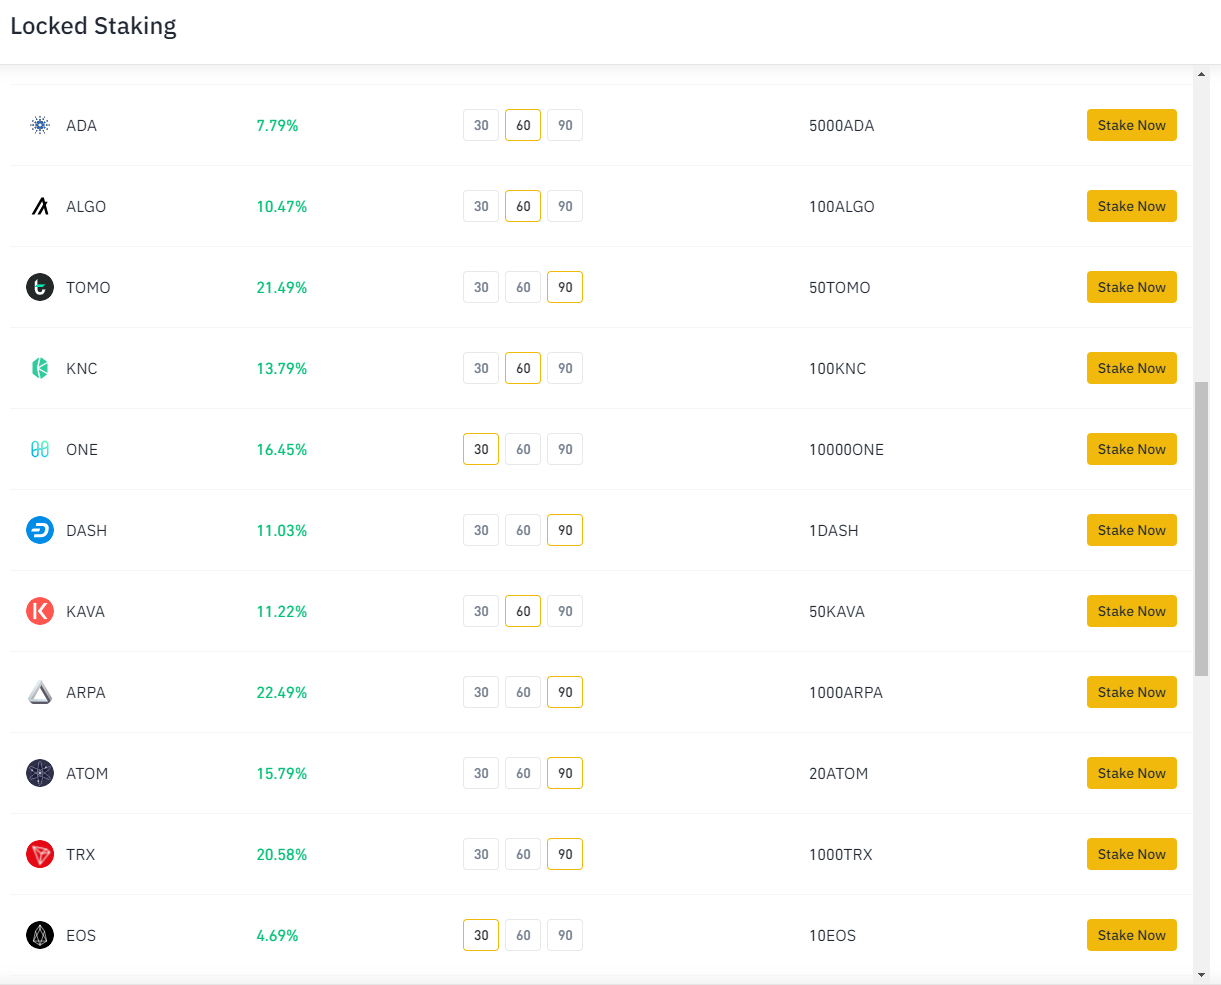The height and width of the screenshot is (985, 1221).
Task: Click the TOMO coin icon
Action: (x=40, y=287)
